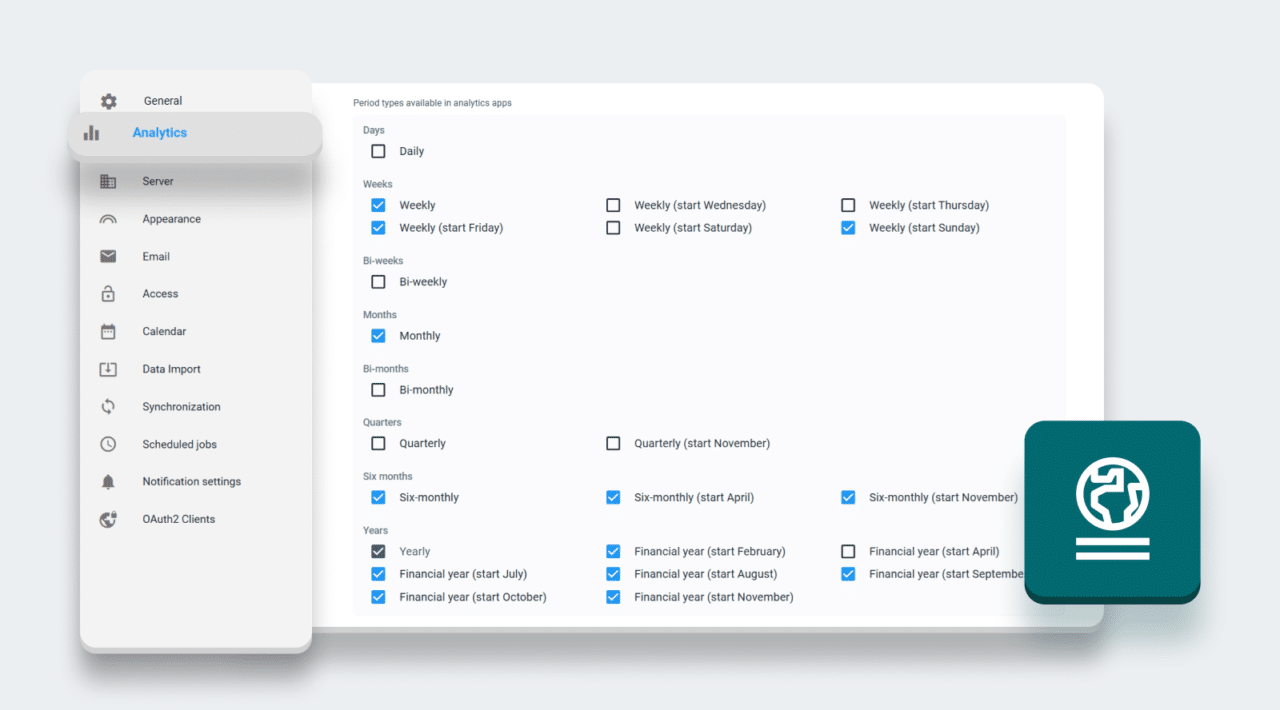Screen dimensions: 1280x710
Task: Click the 'Six months' group label
Action: tap(387, 476)
